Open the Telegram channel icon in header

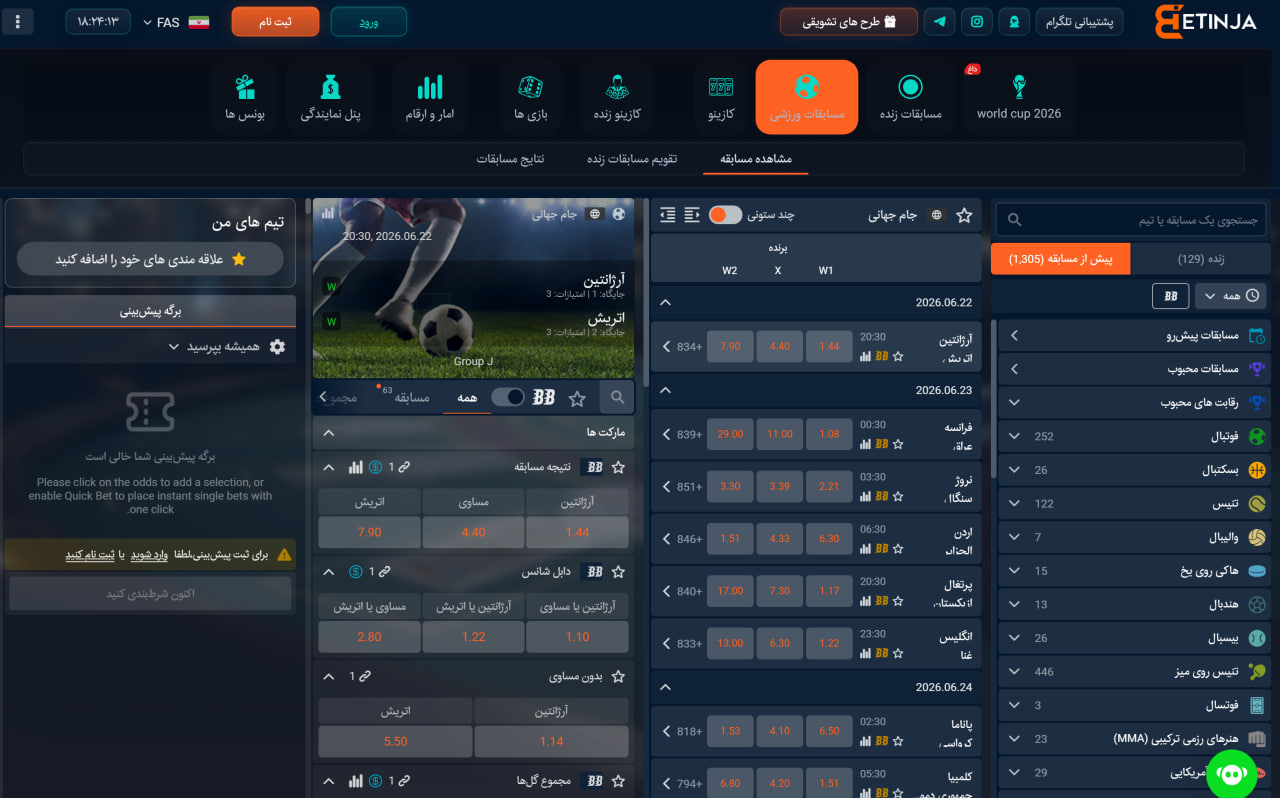point(939,21)
